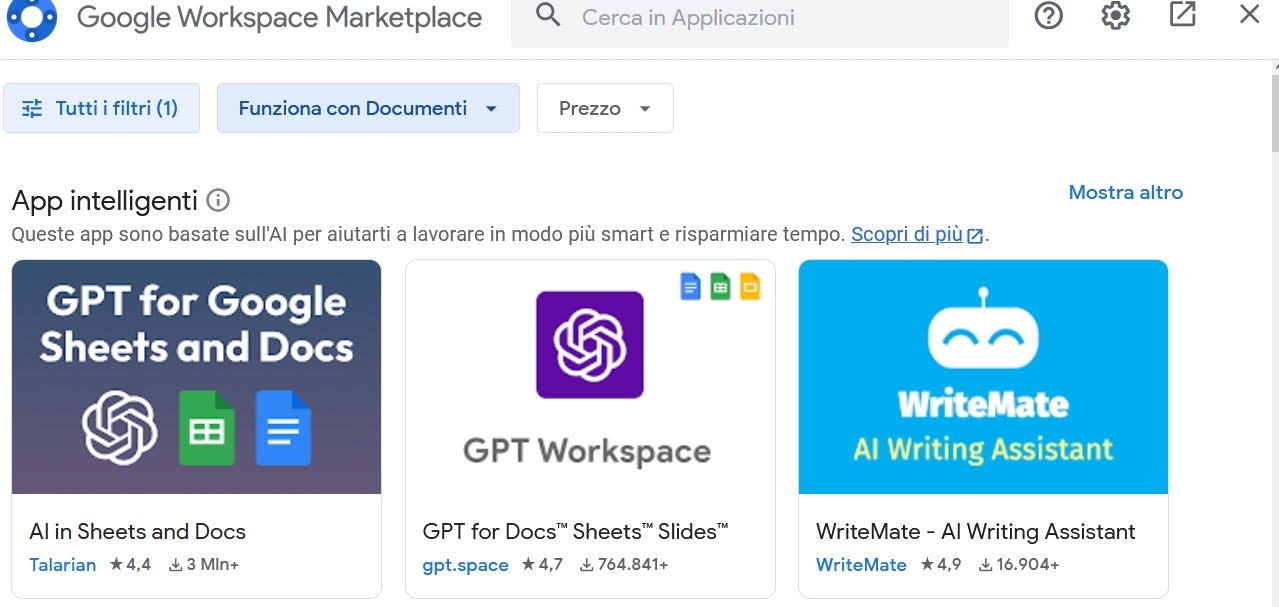Click the Google Workspace Marketplace logo

click(x=31, y=18)
